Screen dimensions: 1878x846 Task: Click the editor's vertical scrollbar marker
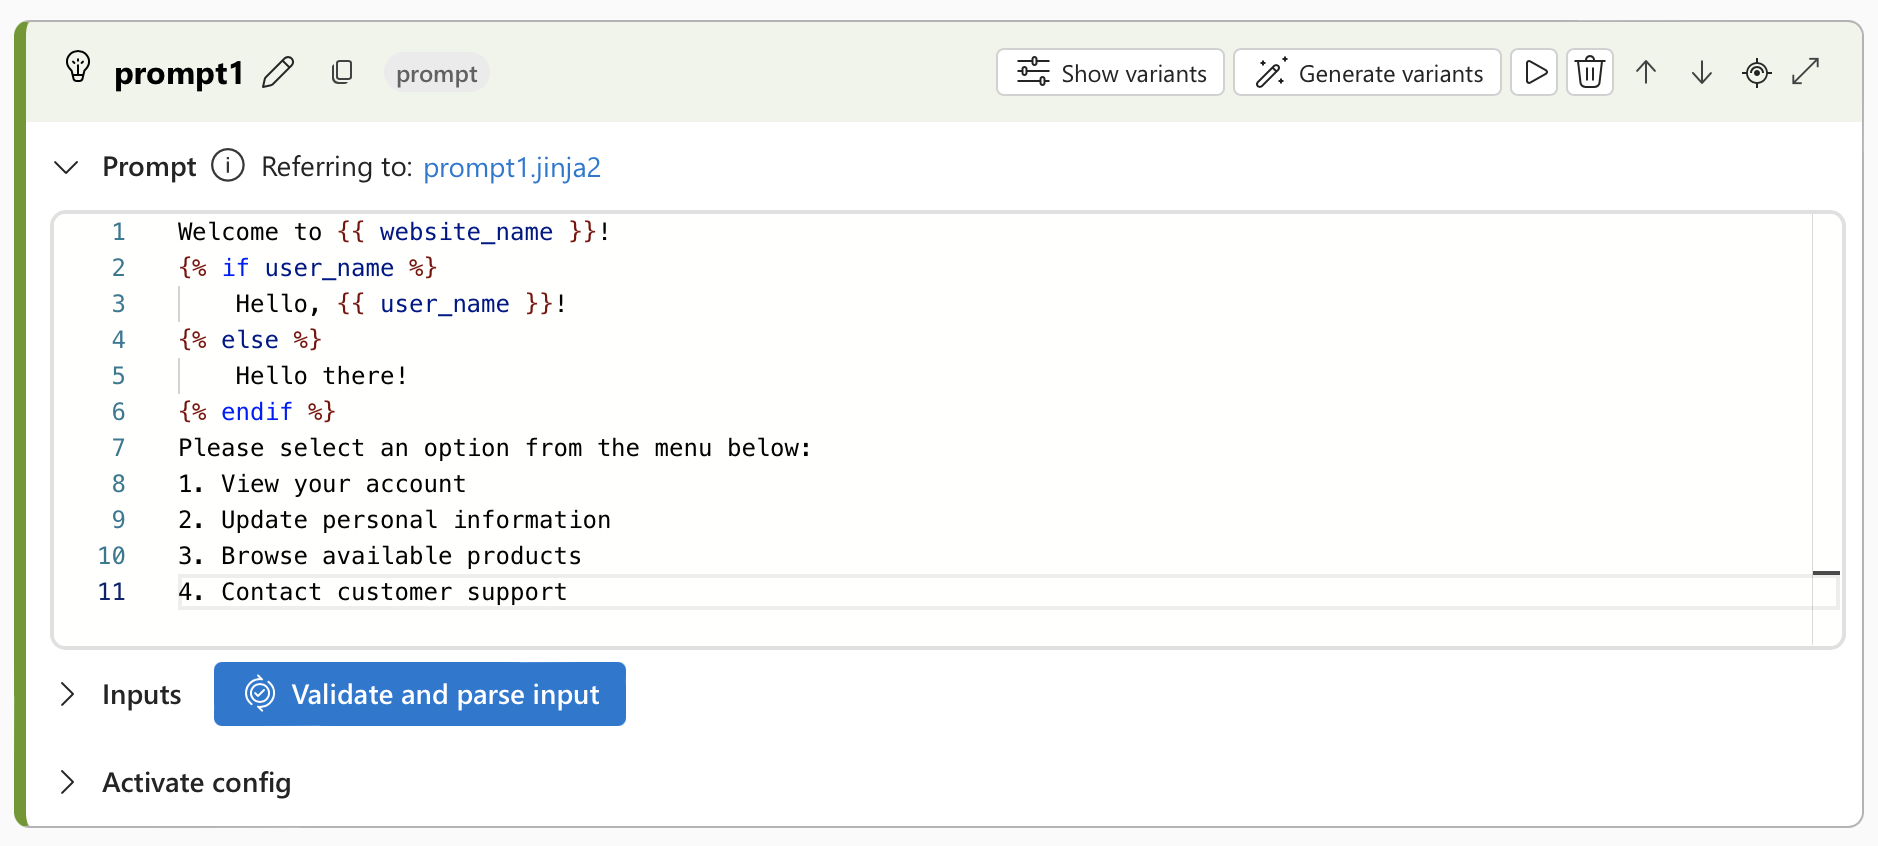tap(1826, 573)
